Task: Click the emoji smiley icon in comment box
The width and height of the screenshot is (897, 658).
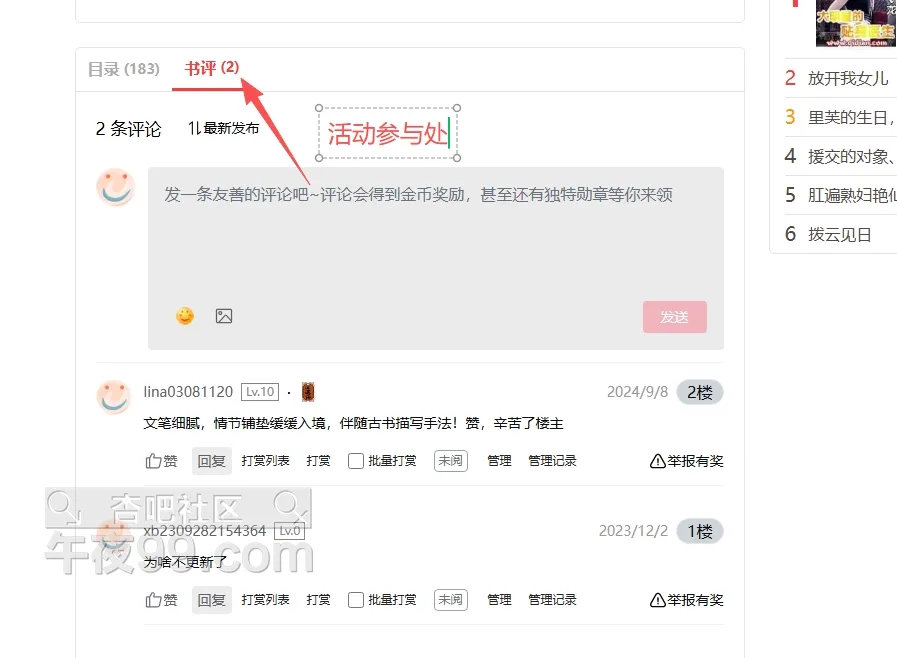Action: pos(185,316)
